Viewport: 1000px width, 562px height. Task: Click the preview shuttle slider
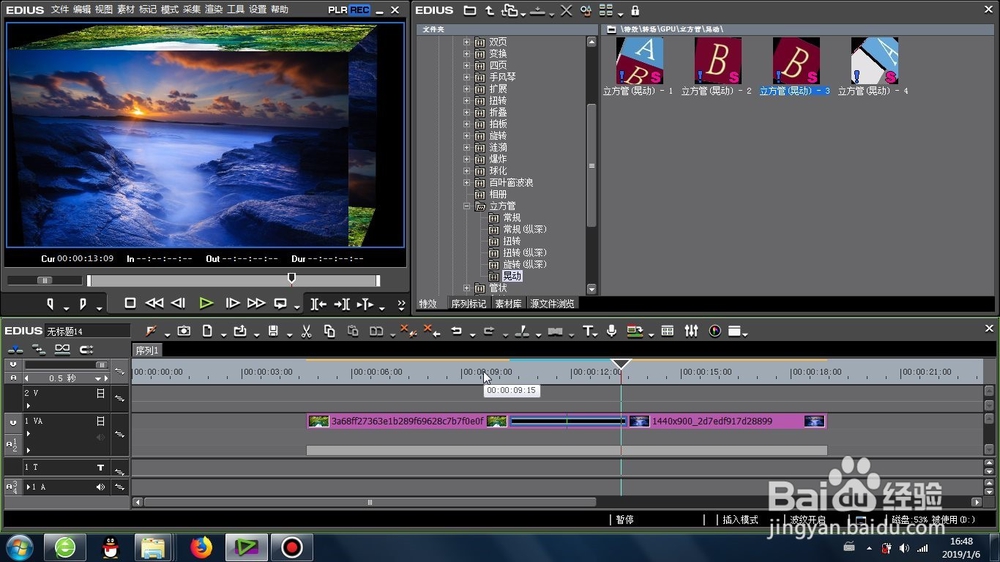[45, 280]
